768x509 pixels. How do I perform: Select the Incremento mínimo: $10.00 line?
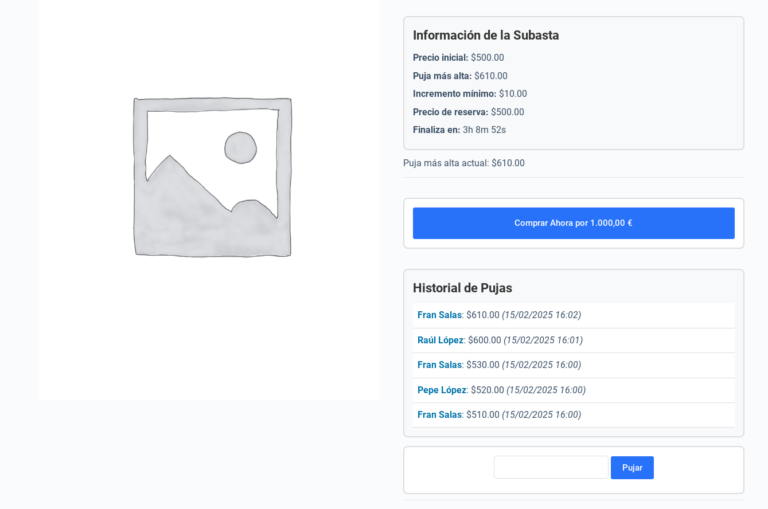470,94
